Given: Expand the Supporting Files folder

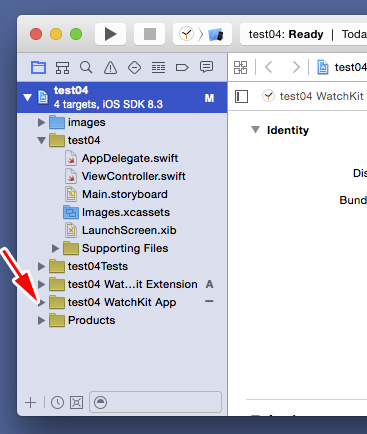Looking at the screenshot, I should click(x=55, y=248).
